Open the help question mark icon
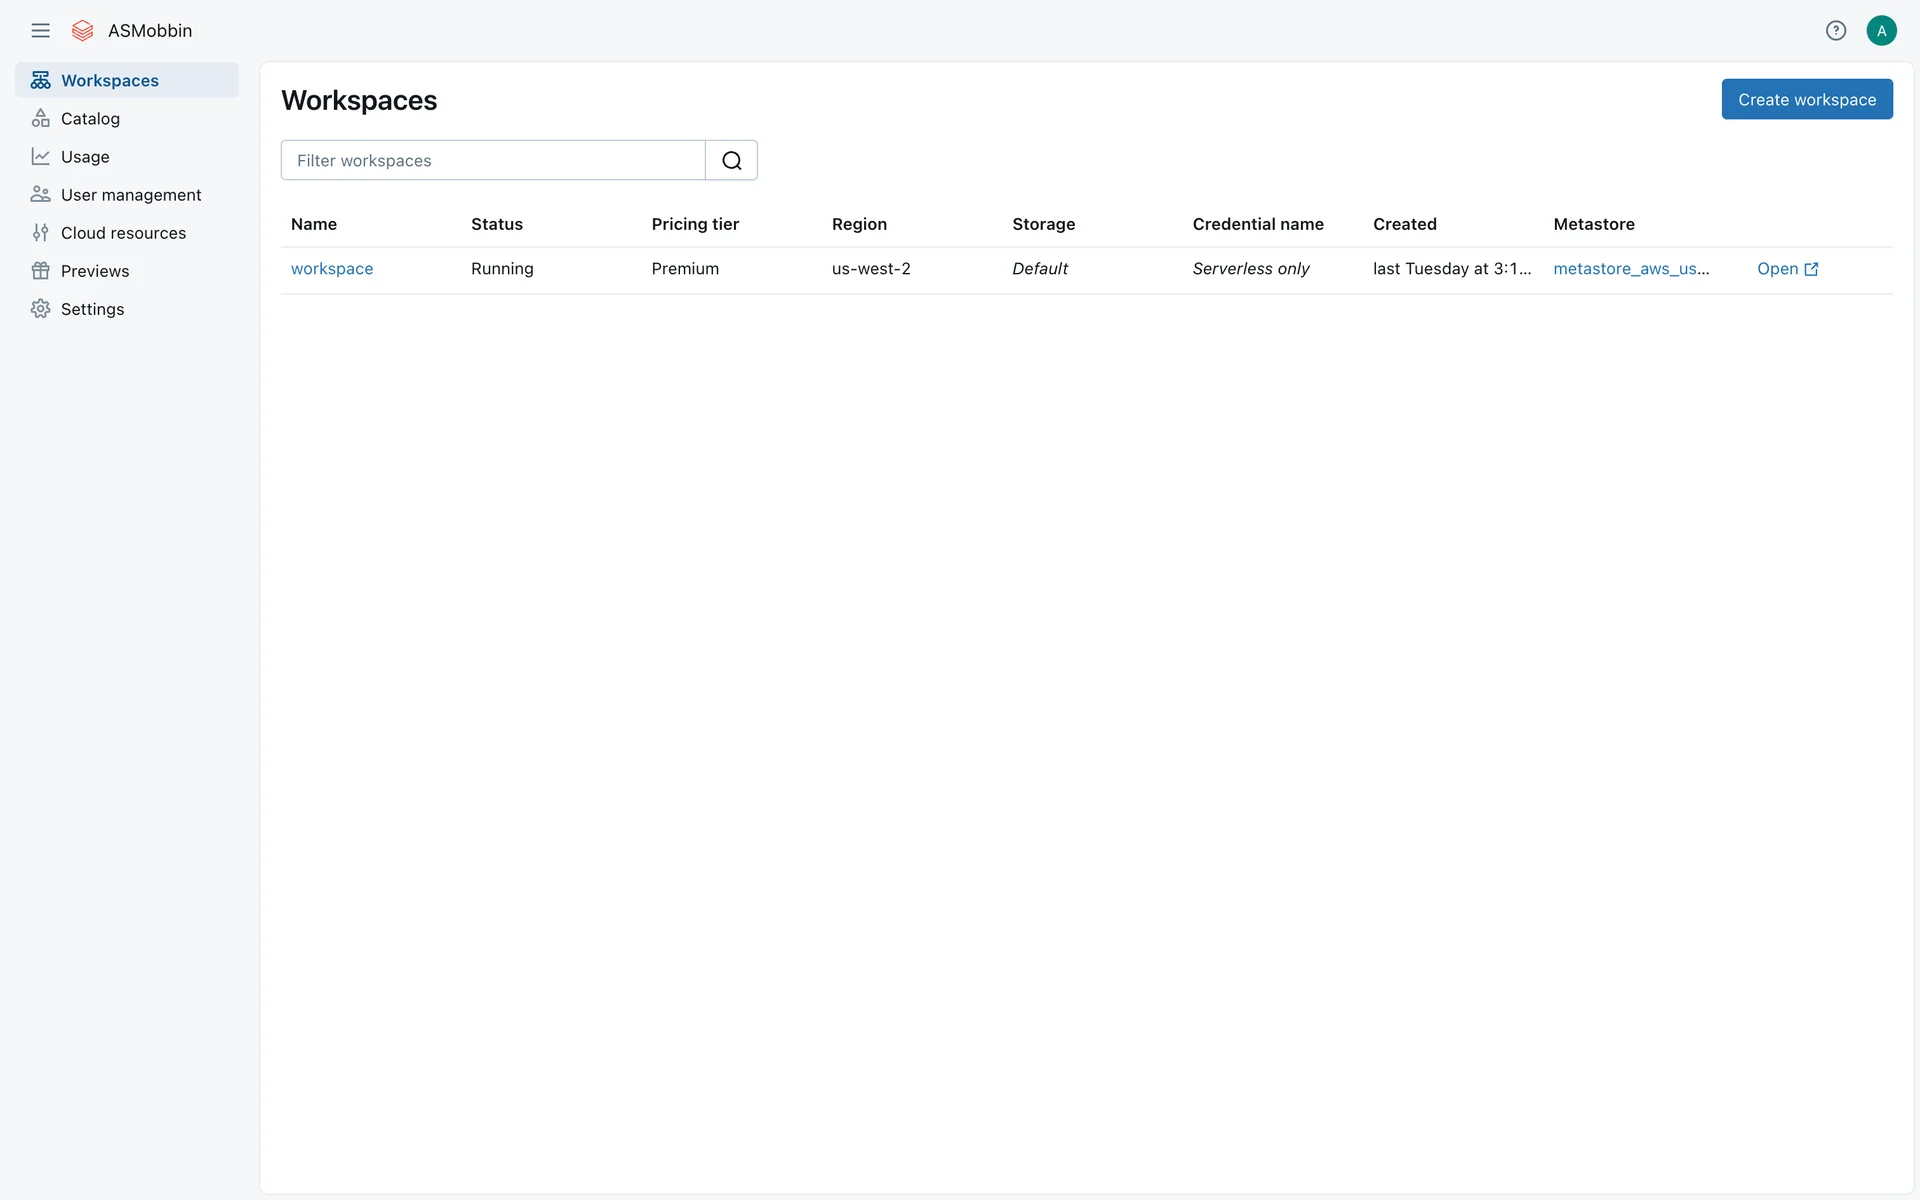The width and height of the screenshot is (1920, 1200). tap(1835, 31)
